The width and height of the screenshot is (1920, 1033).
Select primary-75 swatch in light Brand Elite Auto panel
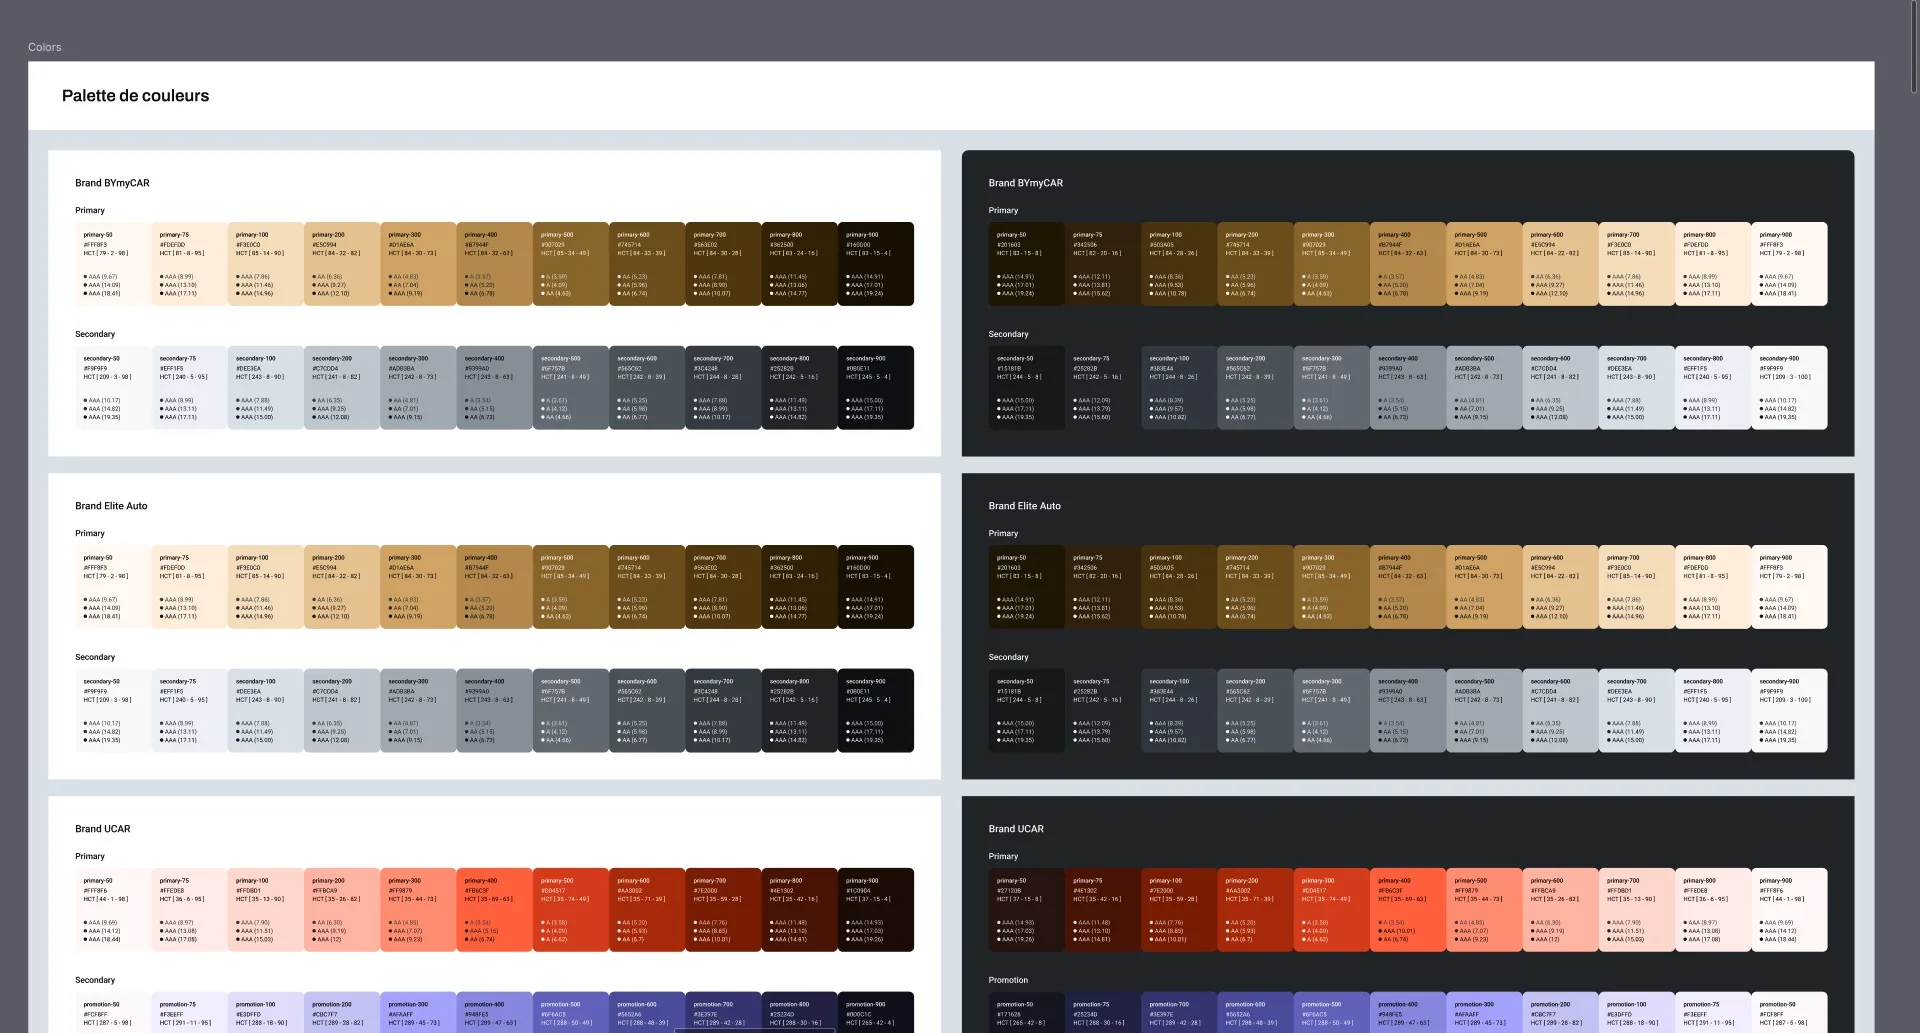189,587
